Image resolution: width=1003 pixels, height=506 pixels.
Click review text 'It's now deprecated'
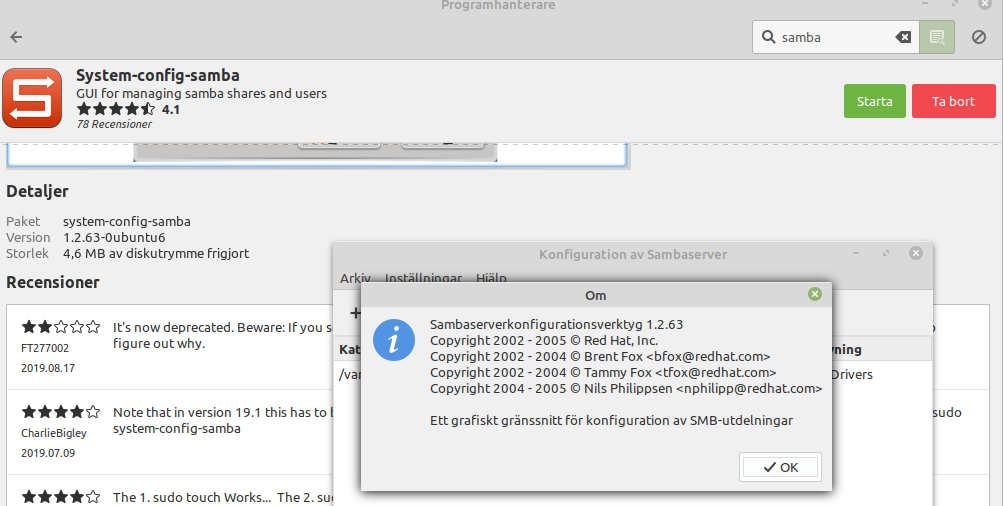222,335
